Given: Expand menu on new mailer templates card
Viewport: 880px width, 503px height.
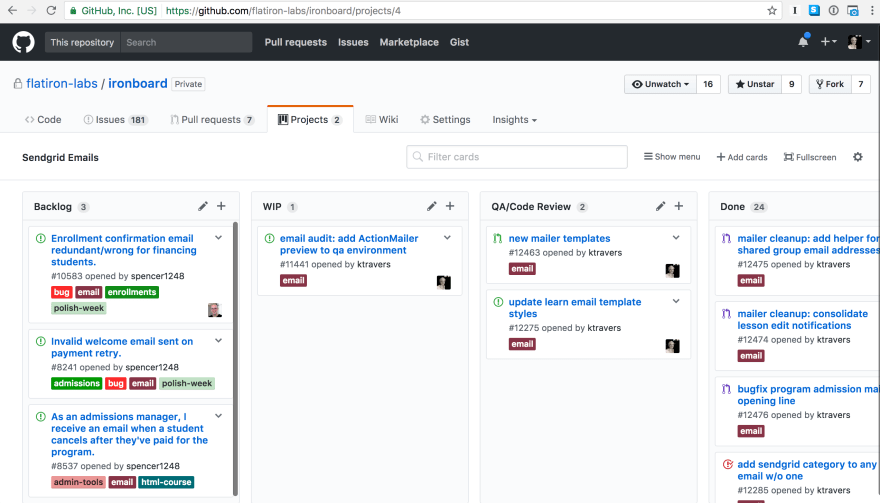Looking at the screenshot, I should [676, 238].
